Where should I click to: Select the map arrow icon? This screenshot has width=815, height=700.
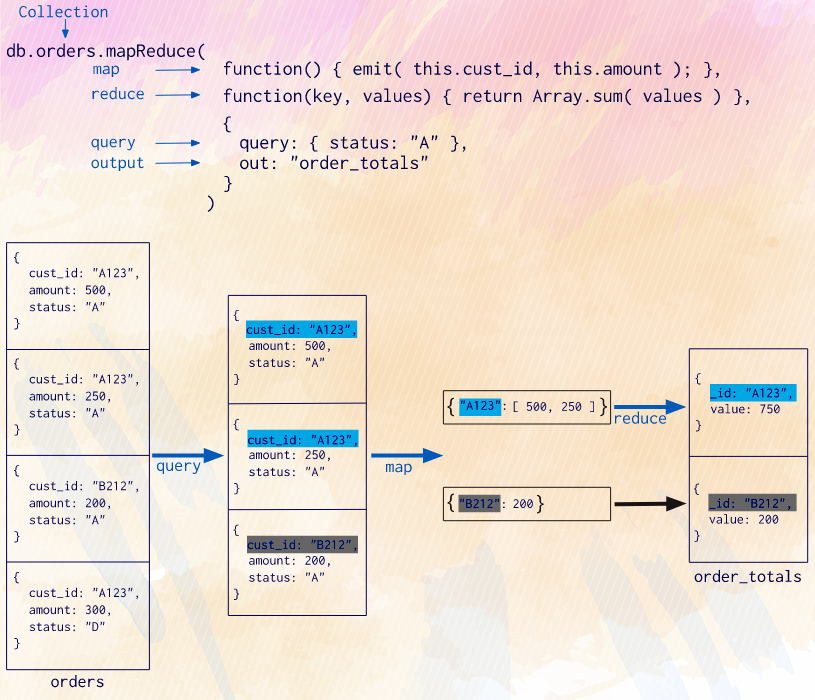[176, 70]
